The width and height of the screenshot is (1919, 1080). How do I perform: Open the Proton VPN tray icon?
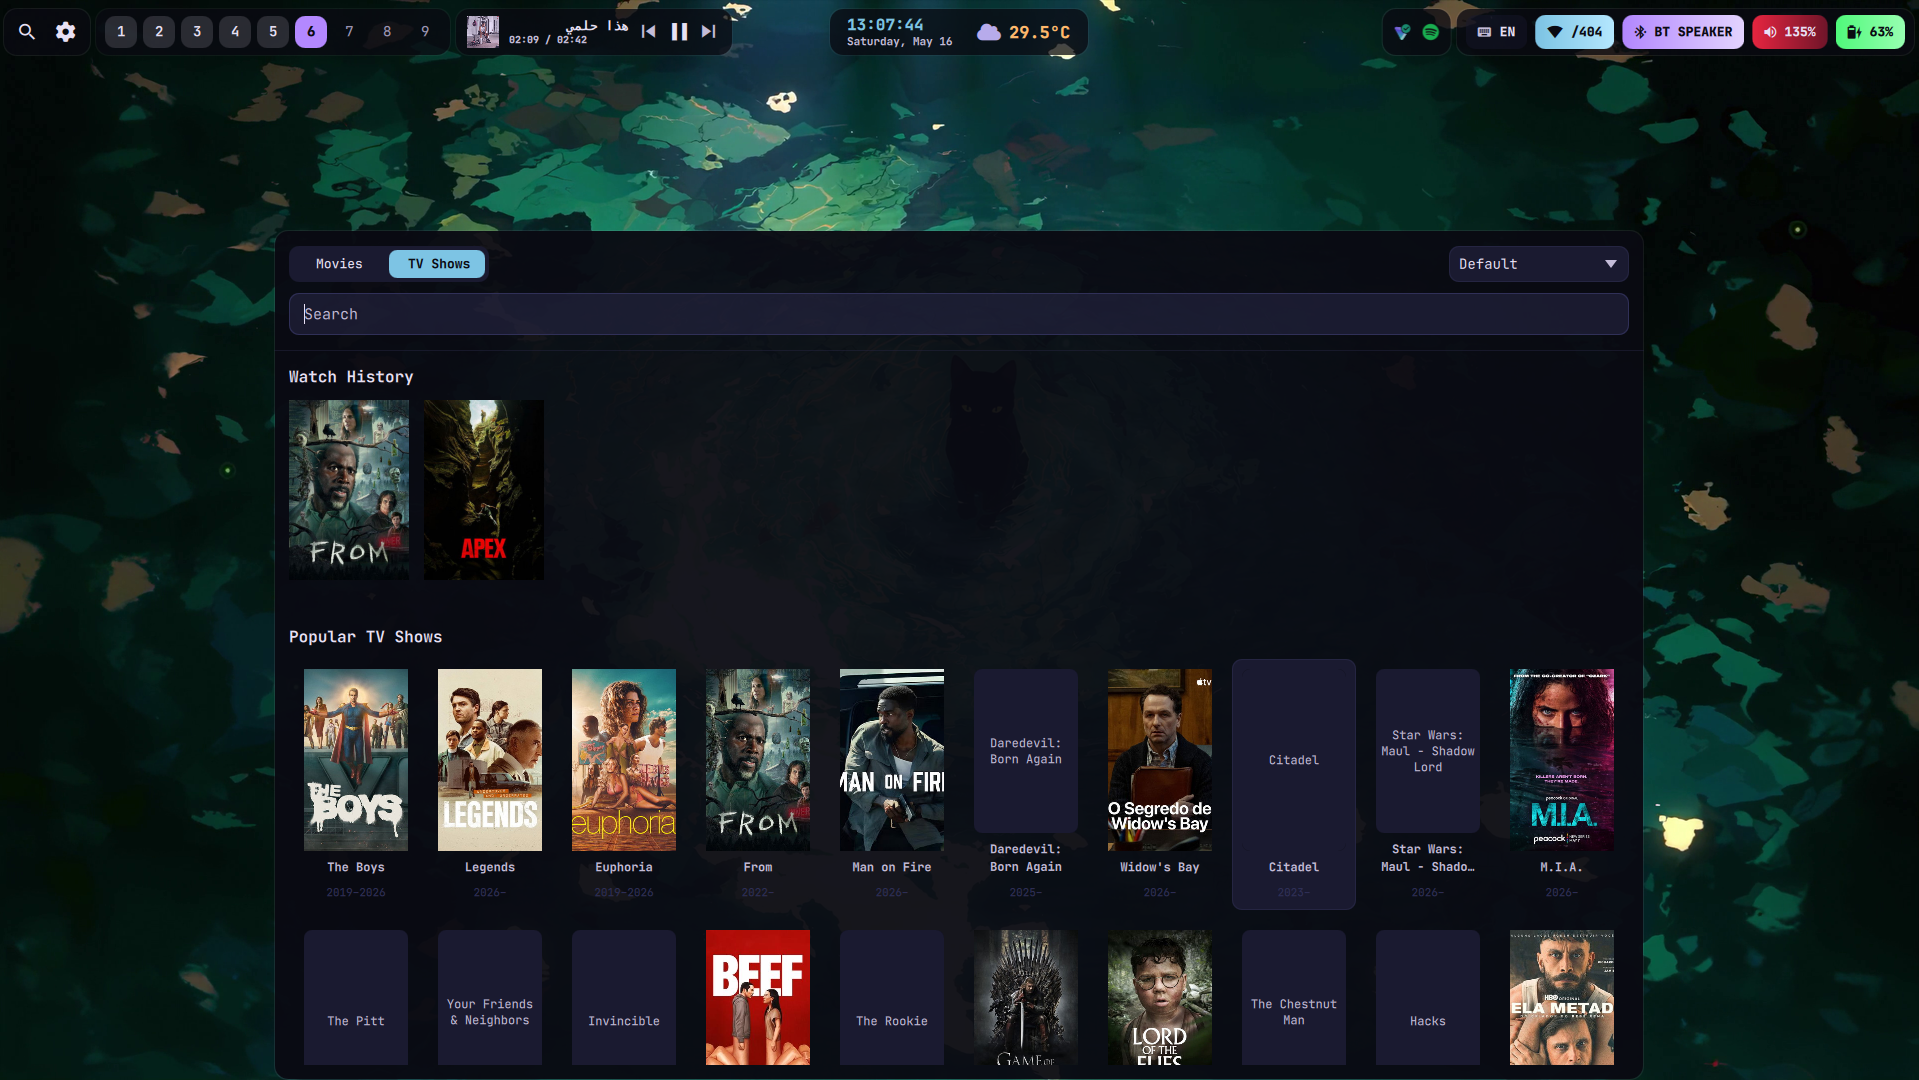pyautogui.click(x=1402, y=32)
